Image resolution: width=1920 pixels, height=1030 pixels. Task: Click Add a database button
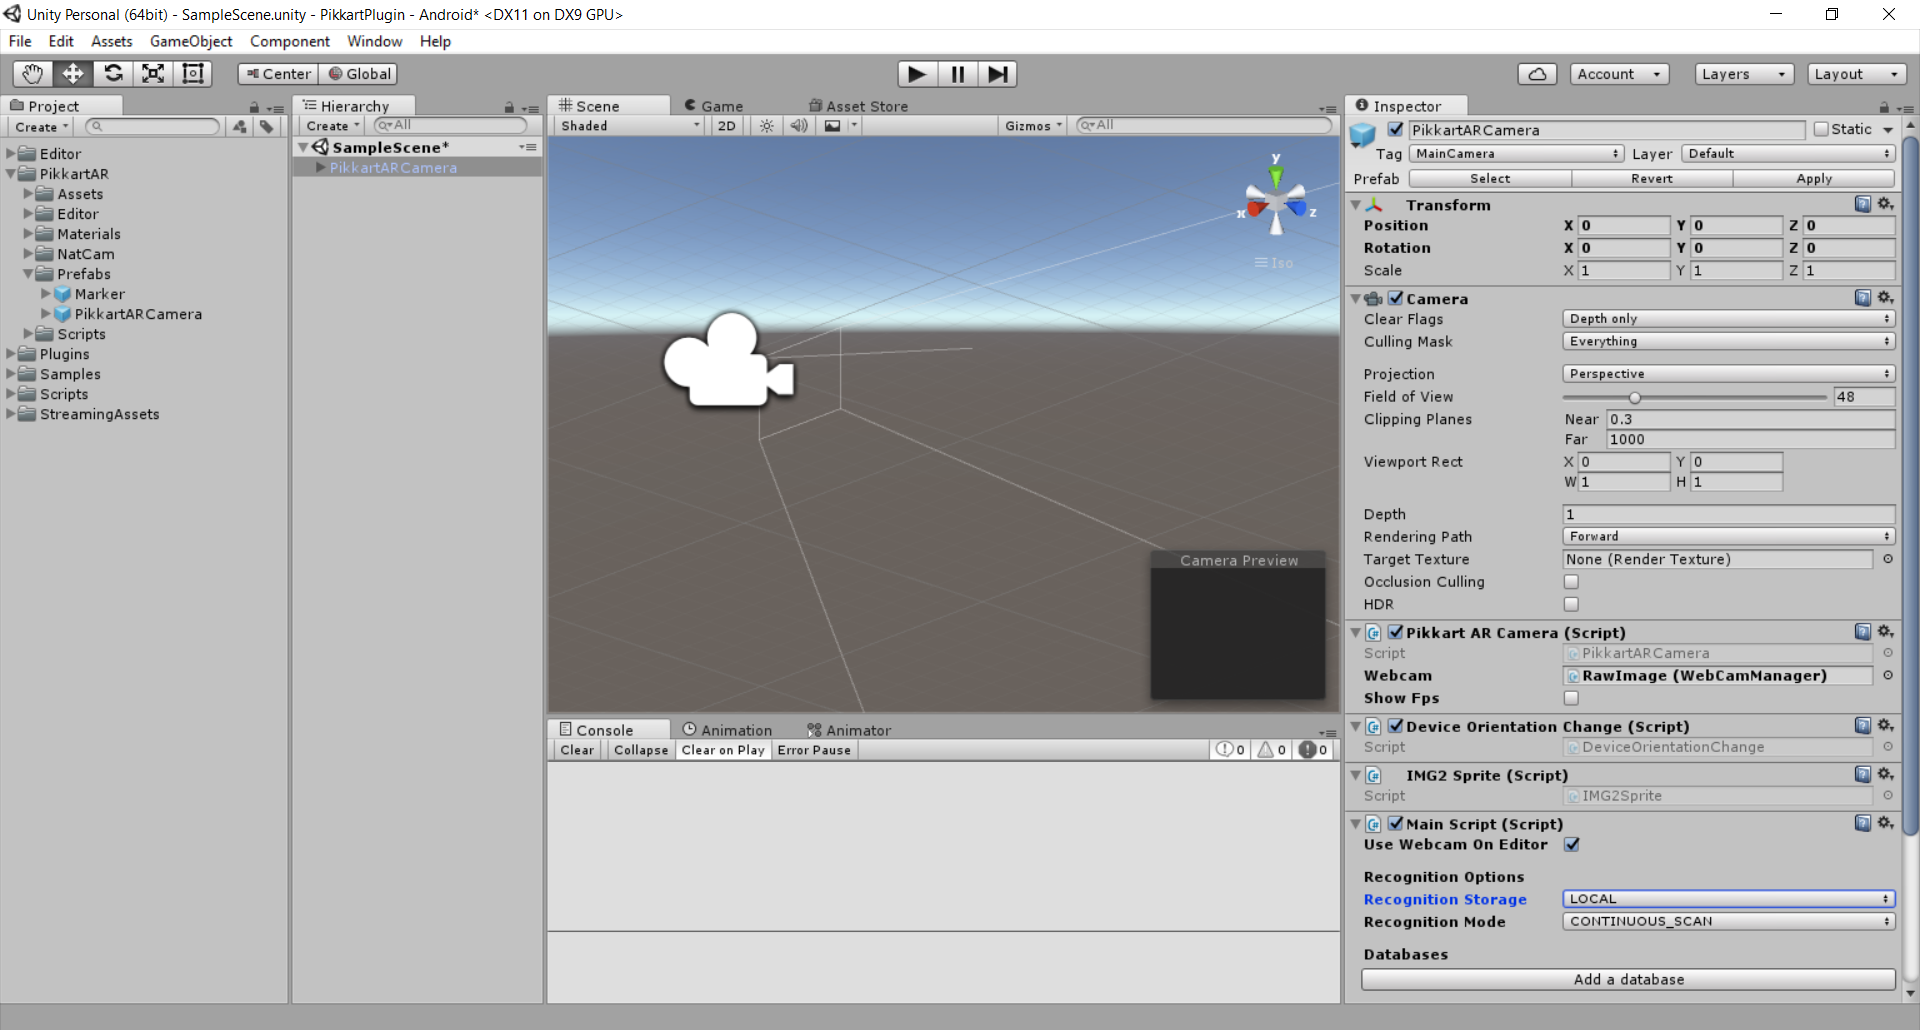(1628, 980)
